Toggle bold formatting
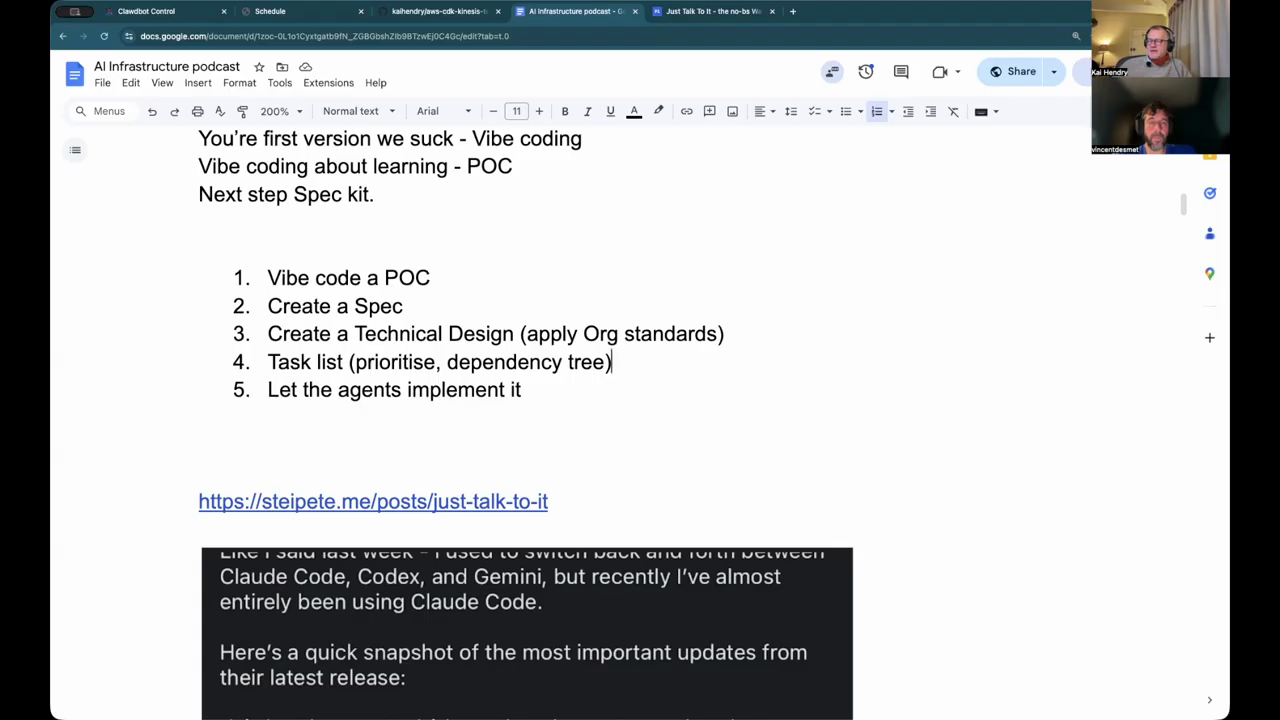 pos(564,111)
